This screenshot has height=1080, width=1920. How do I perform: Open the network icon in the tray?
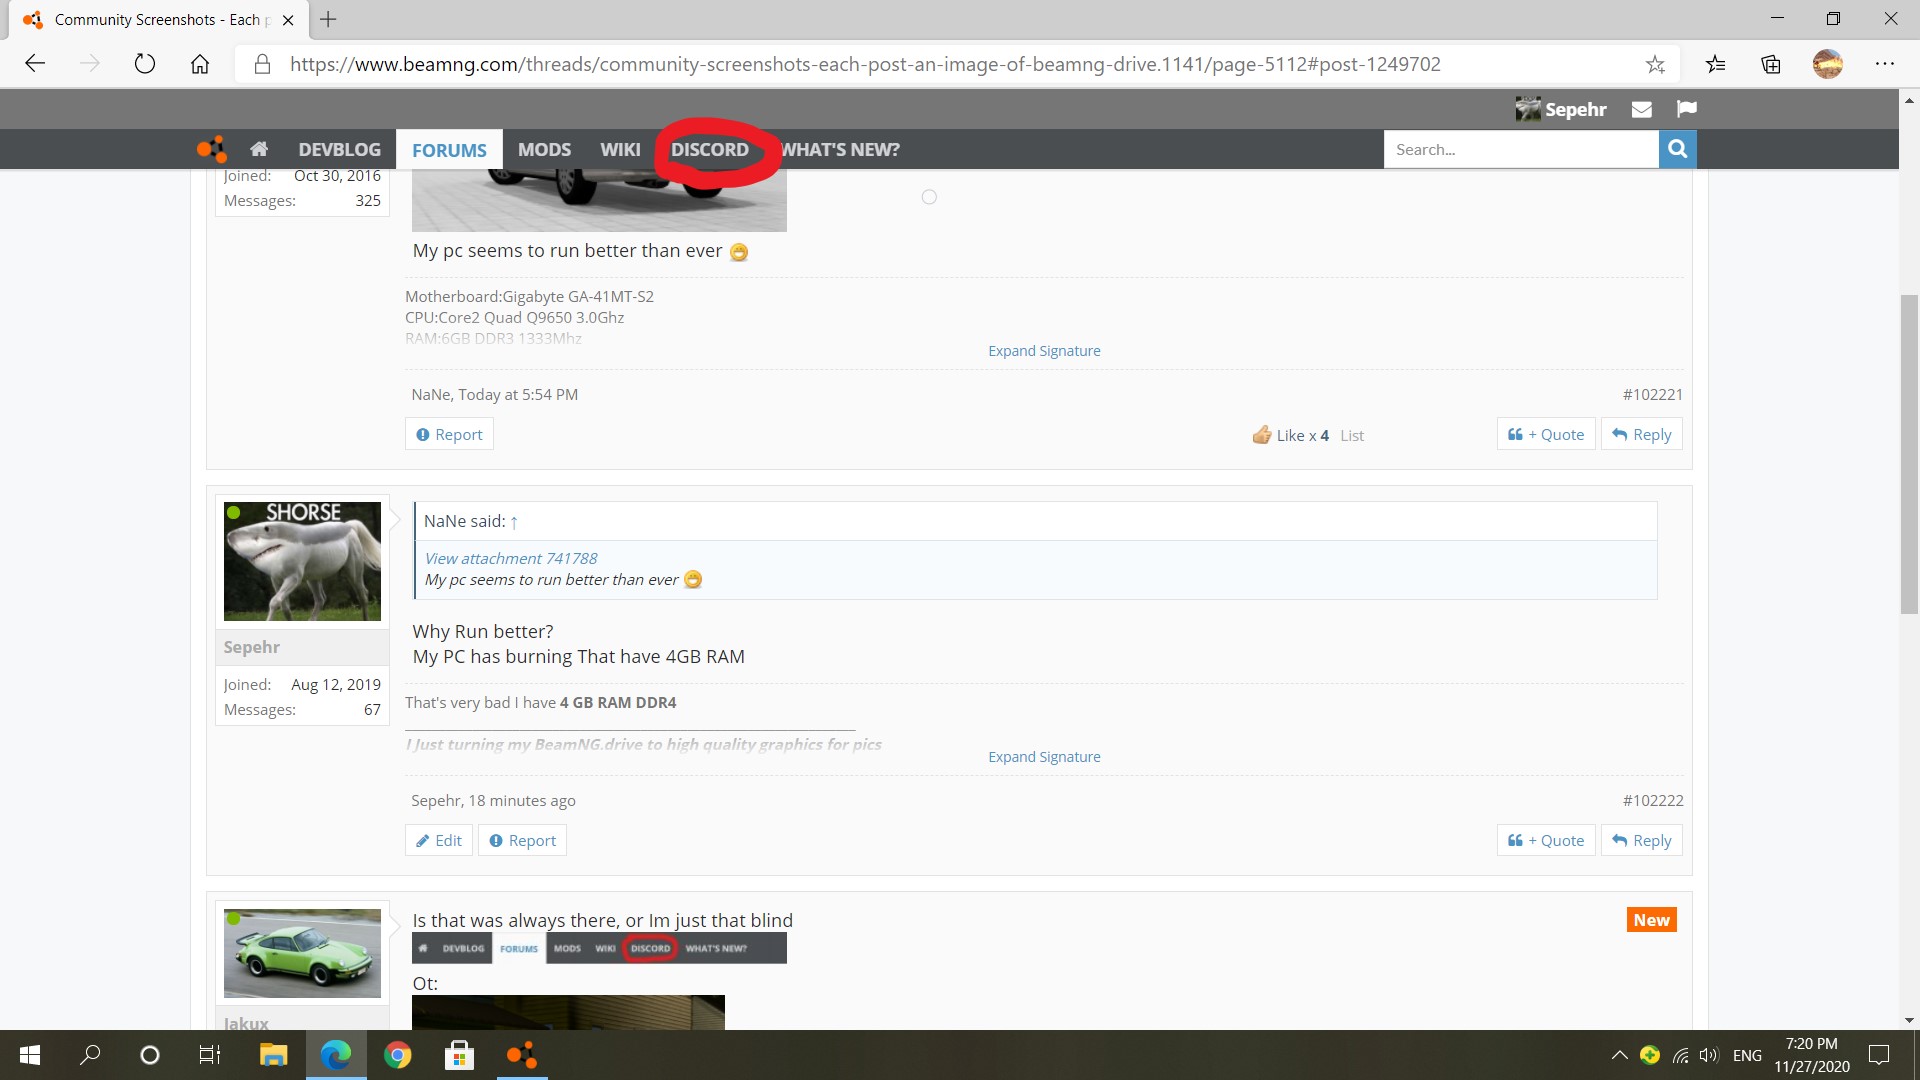[1681, 1055]
